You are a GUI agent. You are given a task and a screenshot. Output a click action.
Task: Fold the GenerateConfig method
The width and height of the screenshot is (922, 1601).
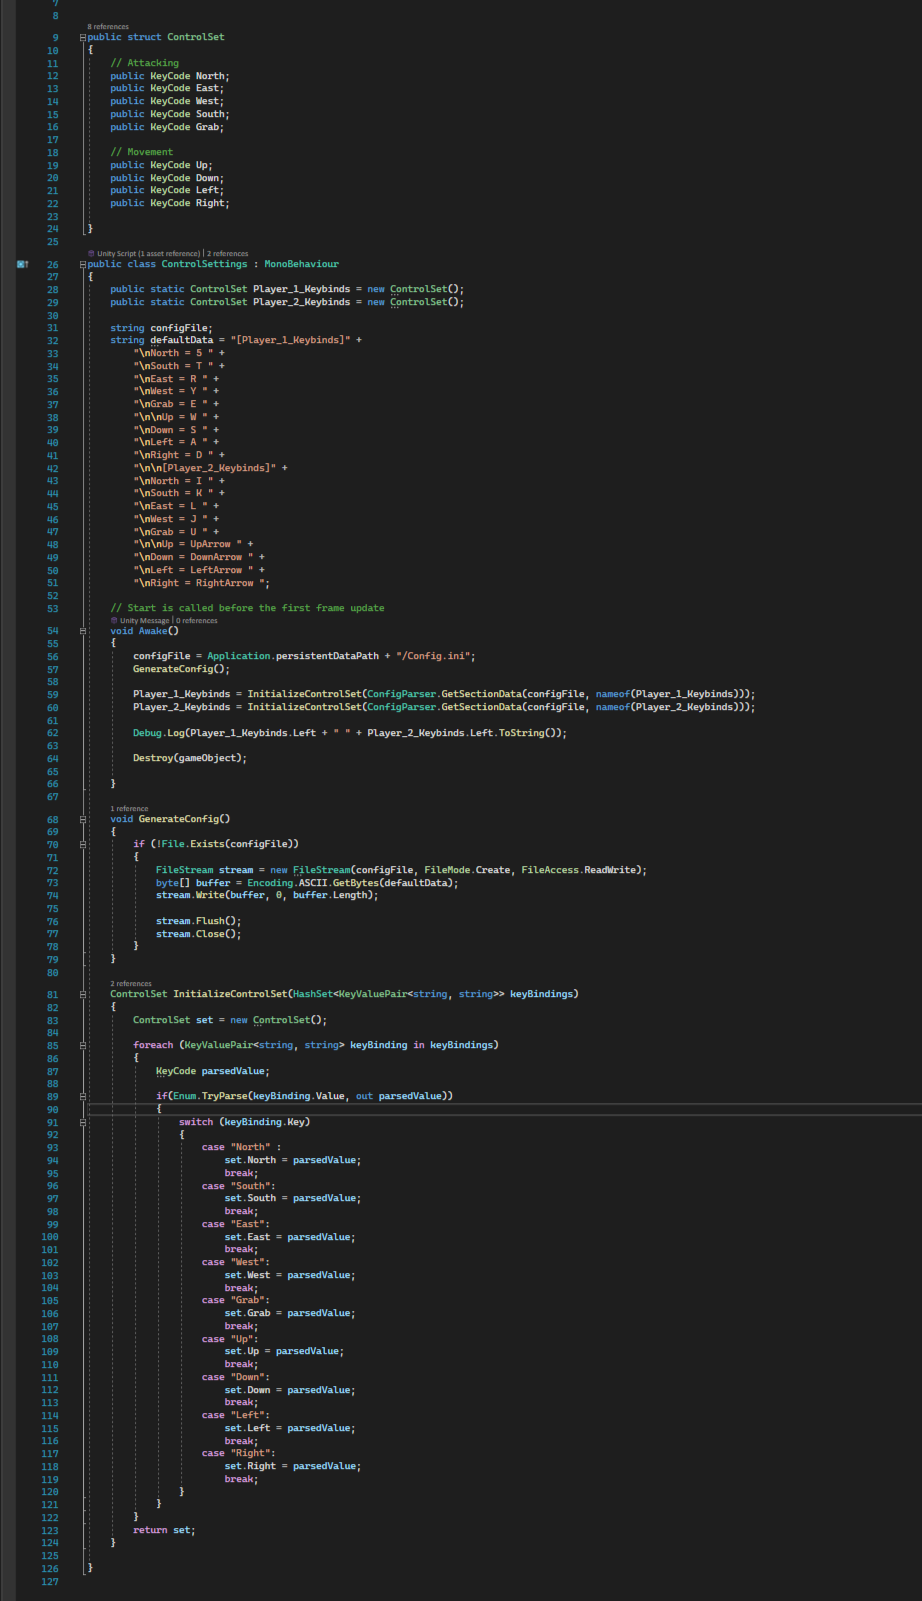(x=83, y=819)
